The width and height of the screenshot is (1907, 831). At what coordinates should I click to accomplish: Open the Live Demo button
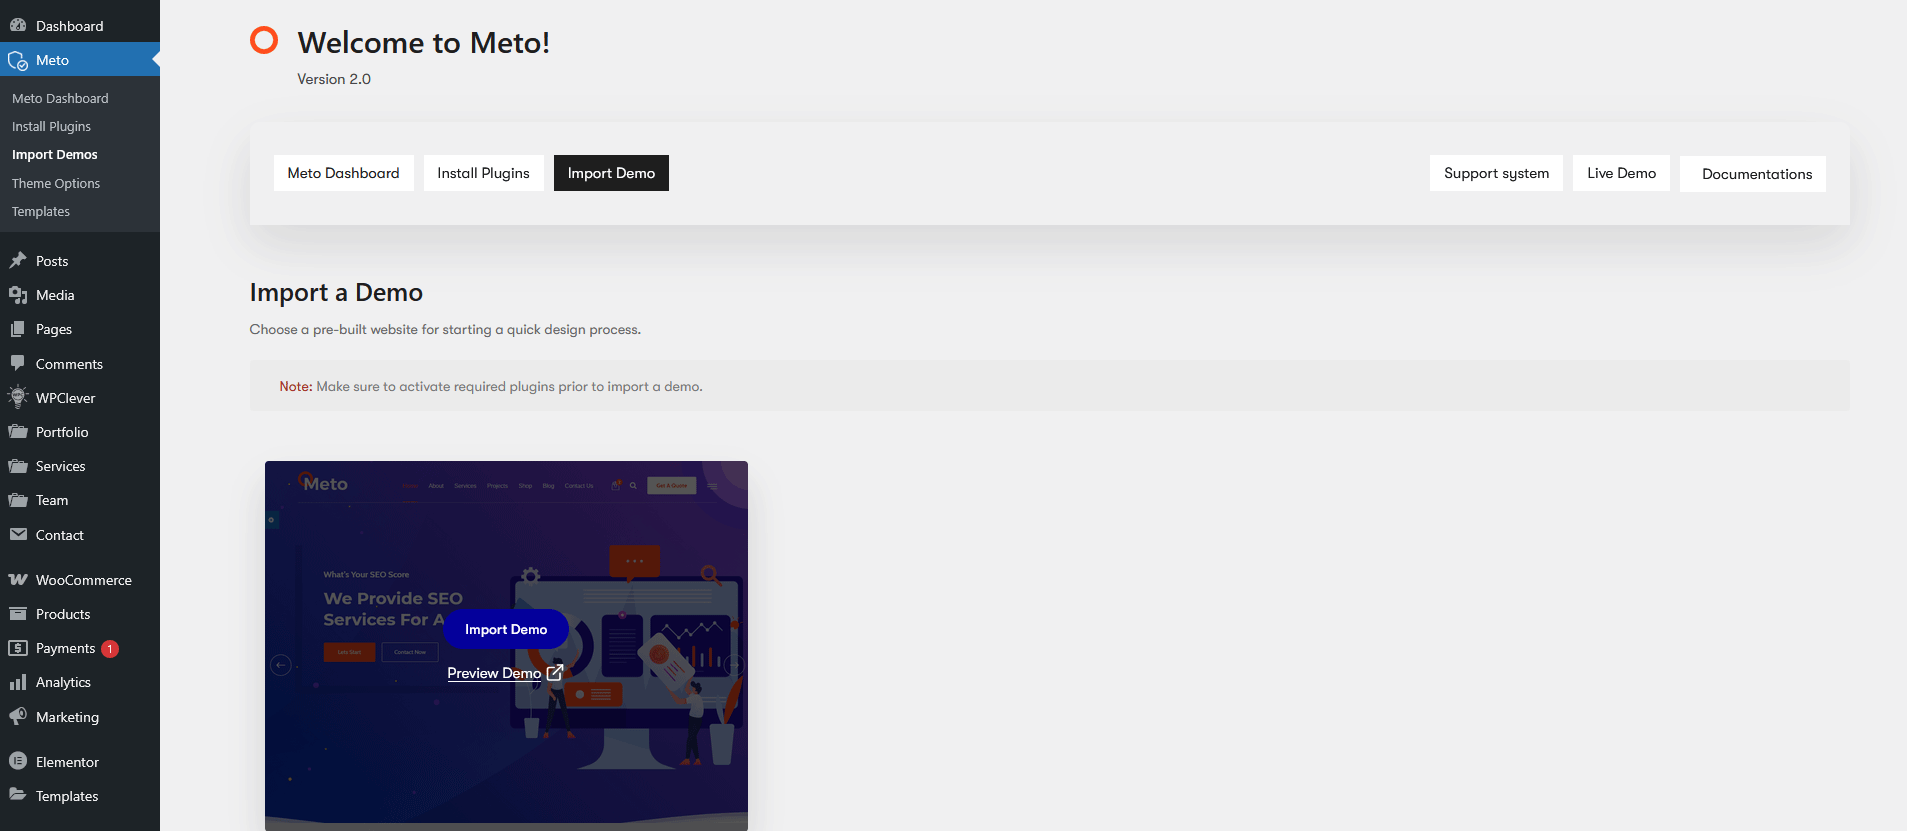pos(1621,173)
